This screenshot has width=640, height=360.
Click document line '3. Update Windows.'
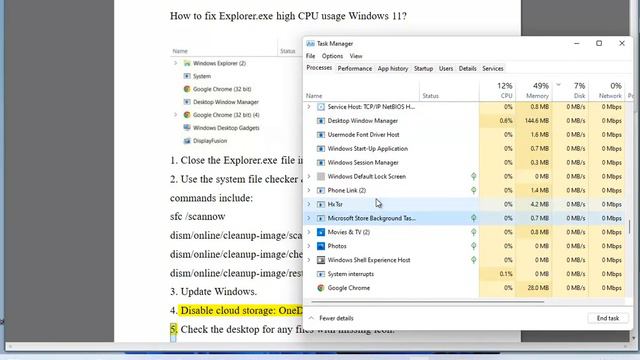[x=213, y=291]
